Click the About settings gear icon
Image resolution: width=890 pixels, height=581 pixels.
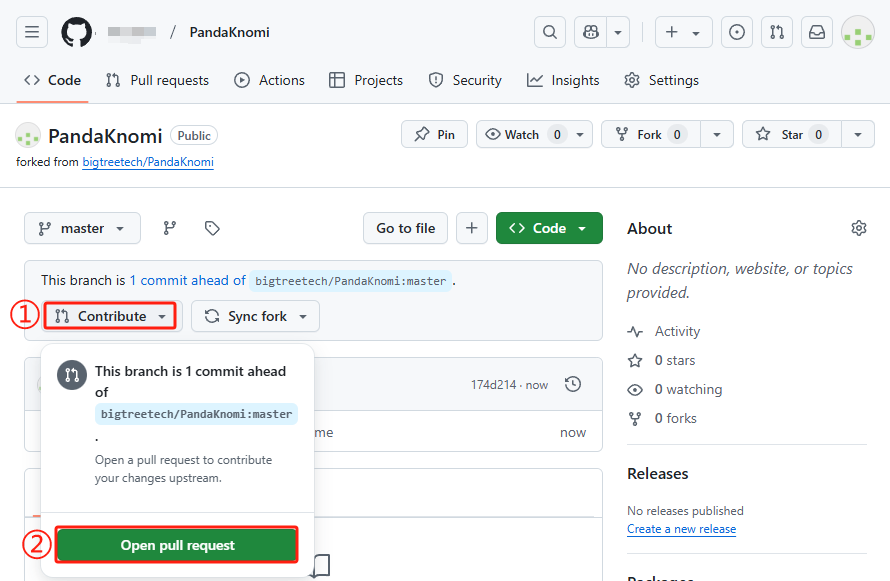(x=858, y=228)
